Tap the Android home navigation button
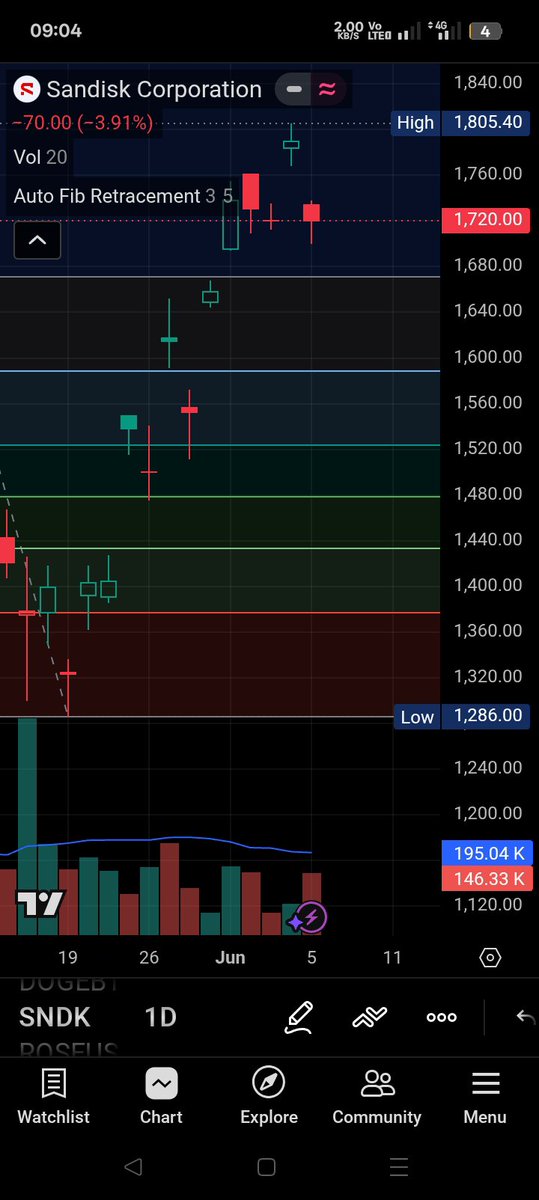Image resolution: width=539 pixels, height=1200 pixels. coord(266,1166)
